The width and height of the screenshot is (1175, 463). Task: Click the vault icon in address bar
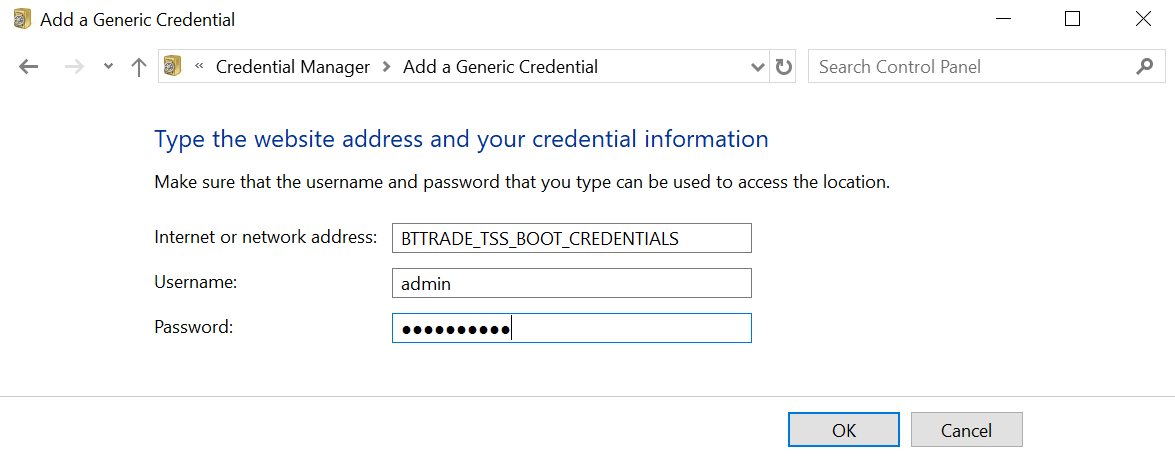coord(173,66)
